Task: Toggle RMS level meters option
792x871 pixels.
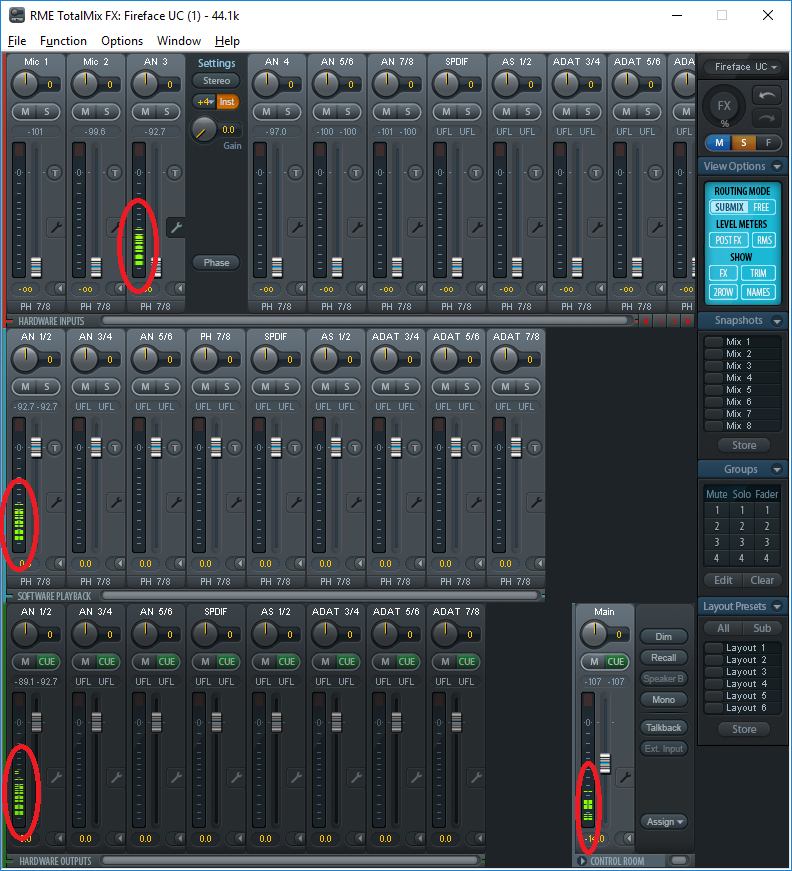Action: click(764, 240)
